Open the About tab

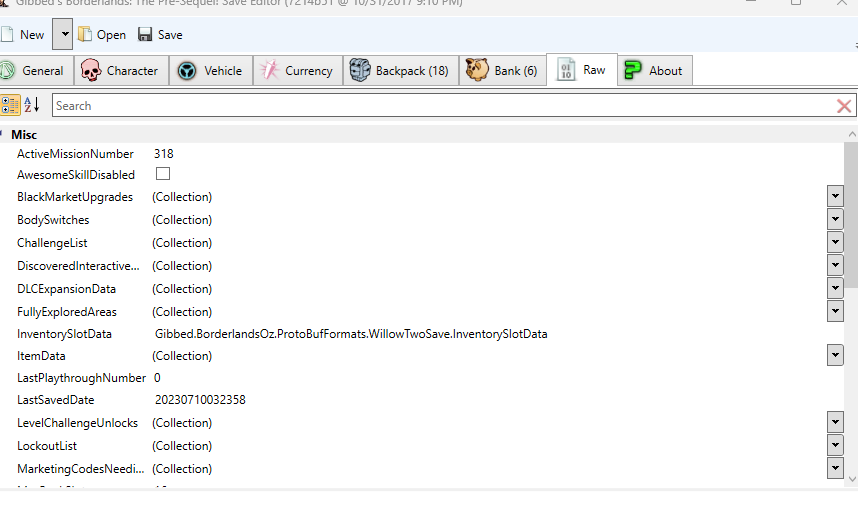tap(655, 71)
